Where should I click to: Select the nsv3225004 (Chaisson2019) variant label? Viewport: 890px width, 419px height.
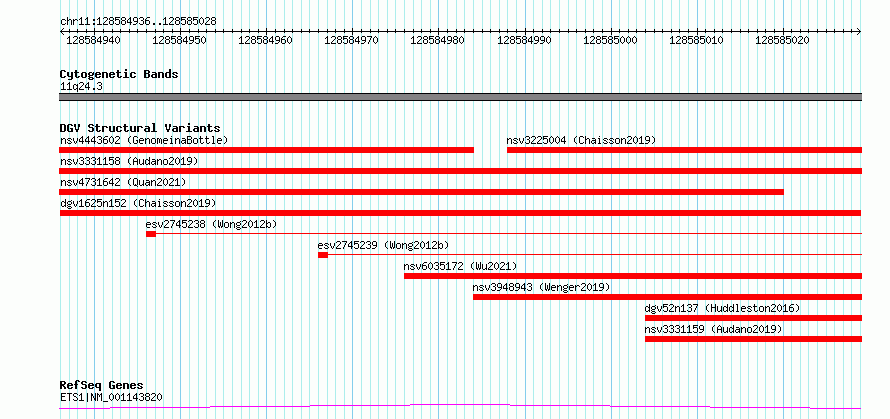click(x=581, y=140)
